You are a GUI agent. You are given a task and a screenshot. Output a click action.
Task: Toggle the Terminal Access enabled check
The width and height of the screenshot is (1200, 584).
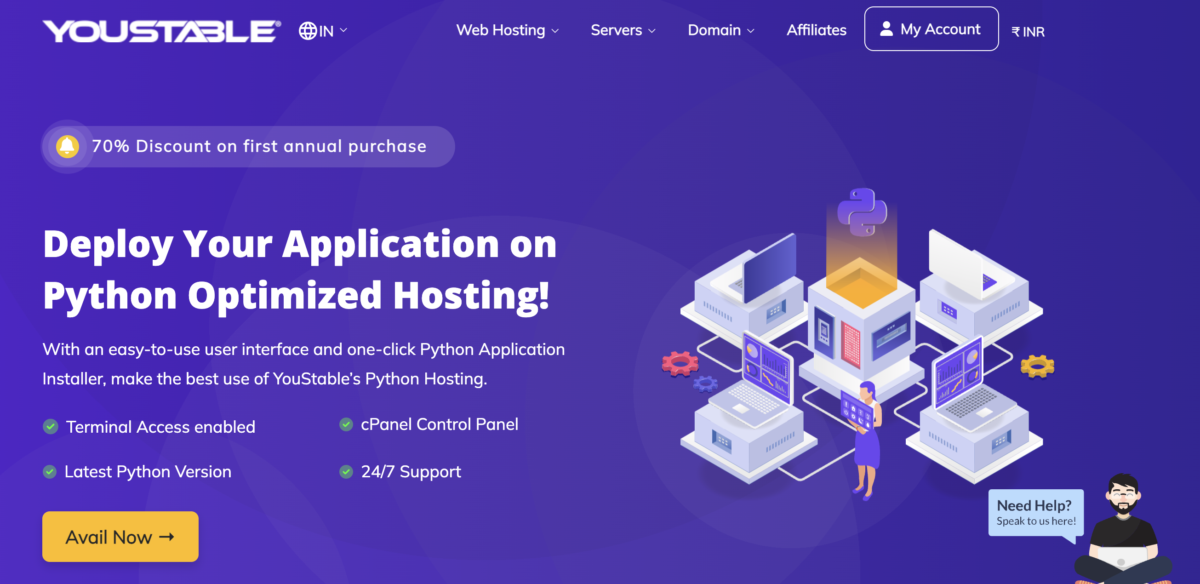pos(50,425)
